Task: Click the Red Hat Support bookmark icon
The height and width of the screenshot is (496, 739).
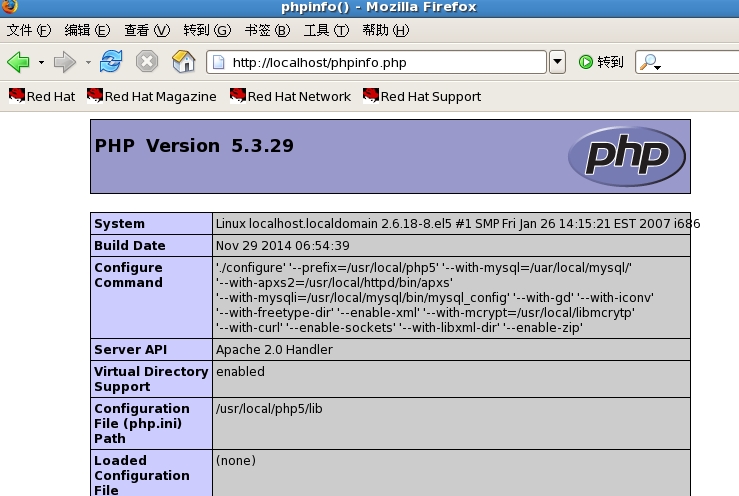Action: point(371,95)
